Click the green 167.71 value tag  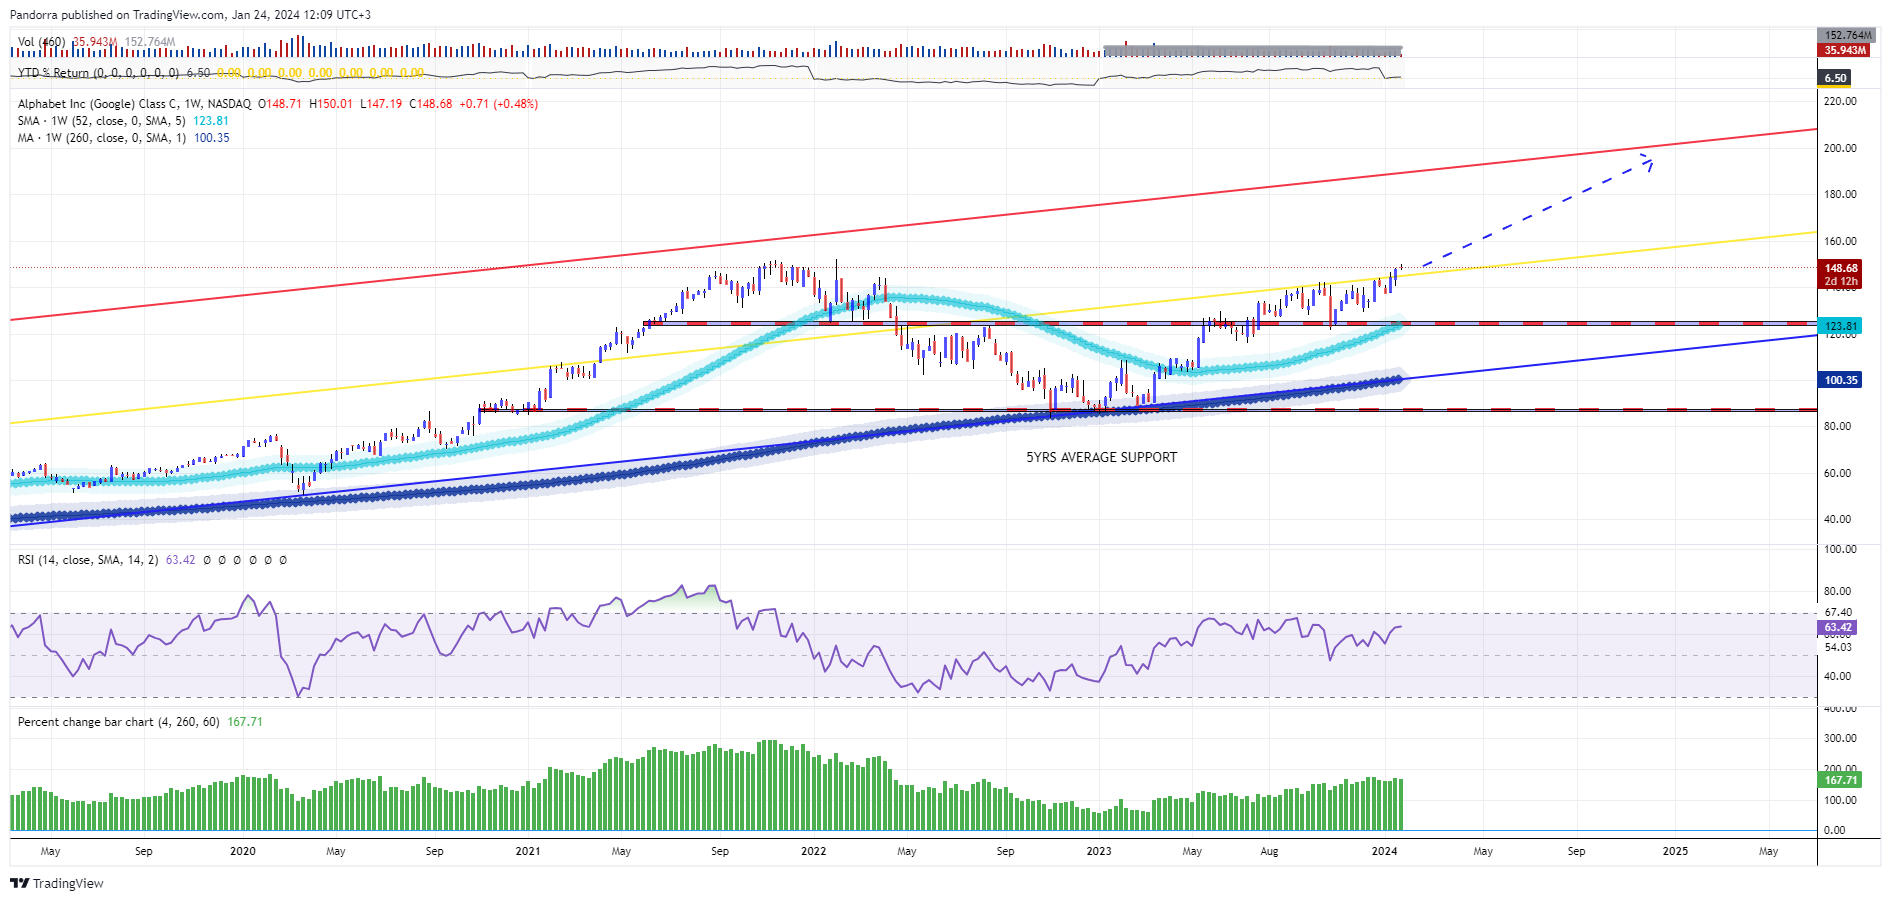click(x=1840, y=780)
